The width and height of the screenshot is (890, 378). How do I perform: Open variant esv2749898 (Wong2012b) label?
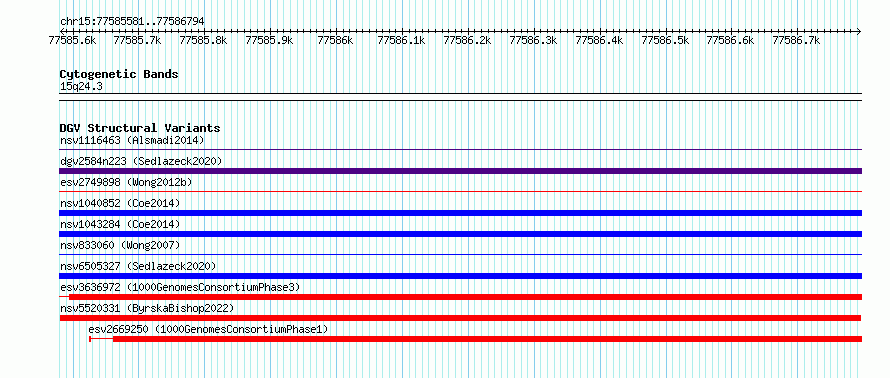click(x=126, y=182)
